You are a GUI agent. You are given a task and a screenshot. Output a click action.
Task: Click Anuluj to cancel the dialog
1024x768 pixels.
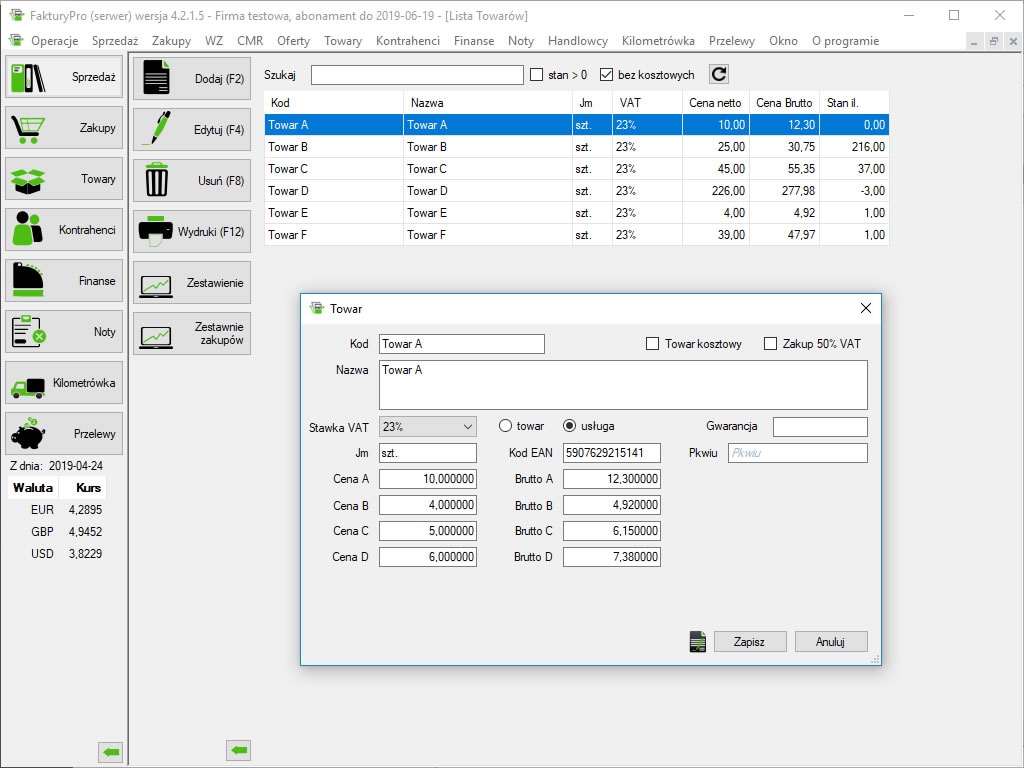pyautogui.click(x=830, y=642)
